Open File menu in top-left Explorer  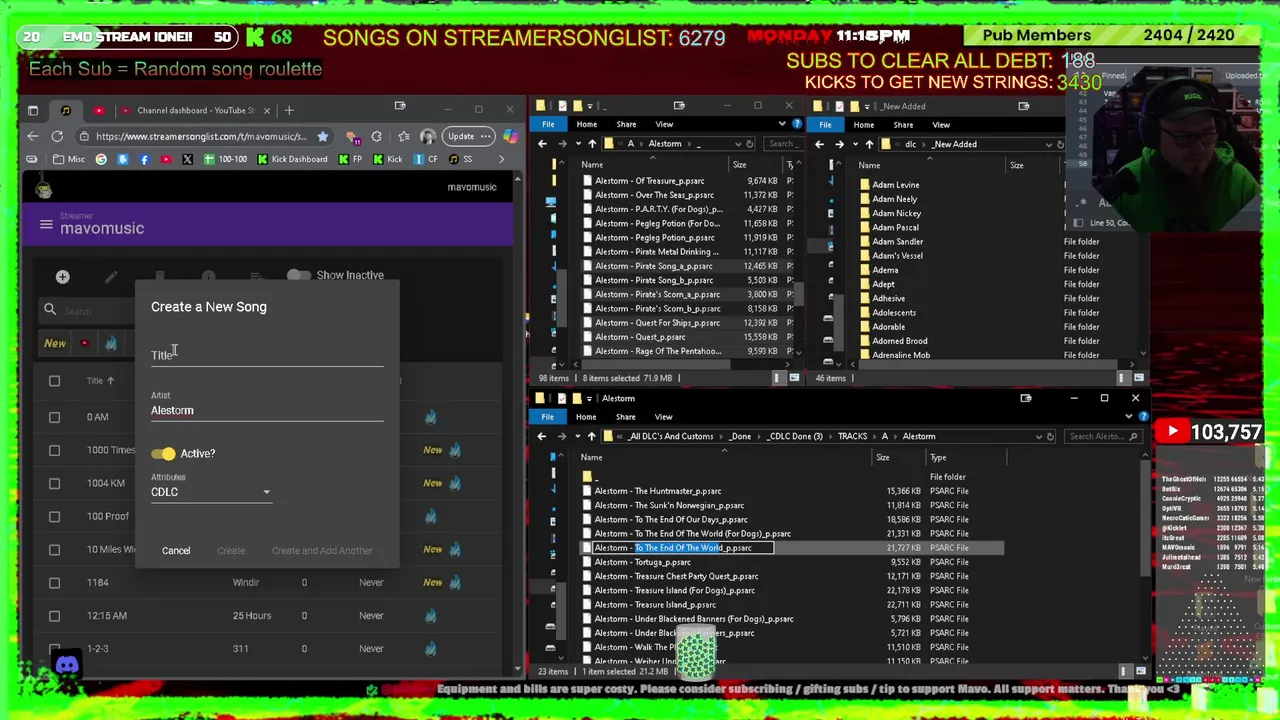click(x=548, y=124)
